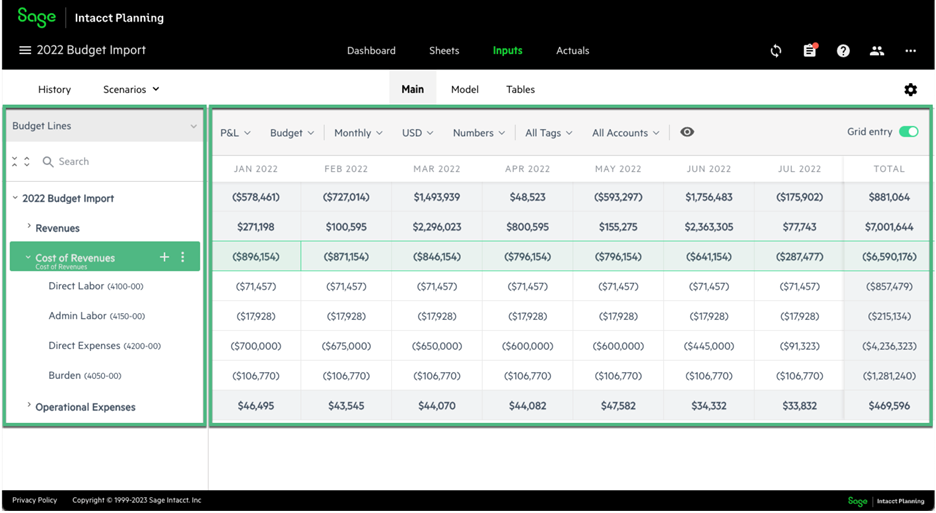Image resolution: width=936 pixels, height=513 pixels.
Task: Toggle the Grid entry switch
Action: tap(909, 131)
